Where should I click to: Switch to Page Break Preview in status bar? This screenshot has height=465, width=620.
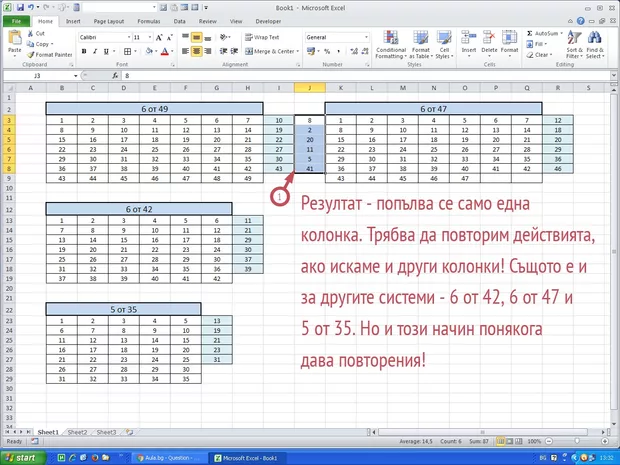519,441
